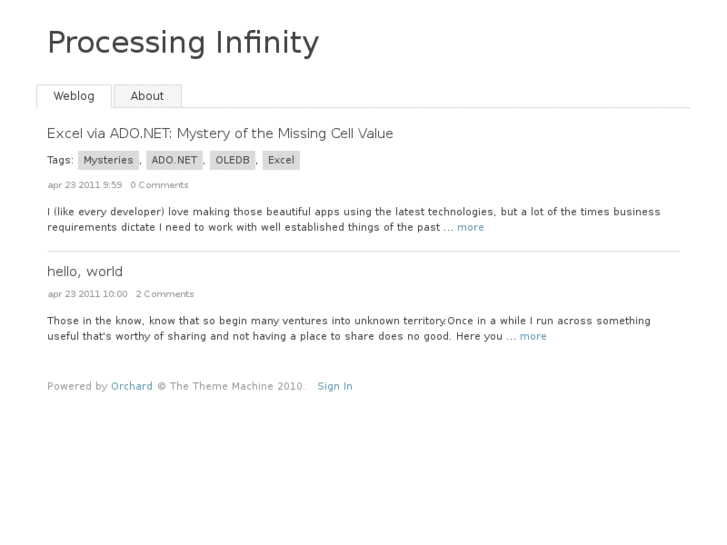View the 0 Comments link
This screenshot has width=727, height=545.
coord(159,185)
